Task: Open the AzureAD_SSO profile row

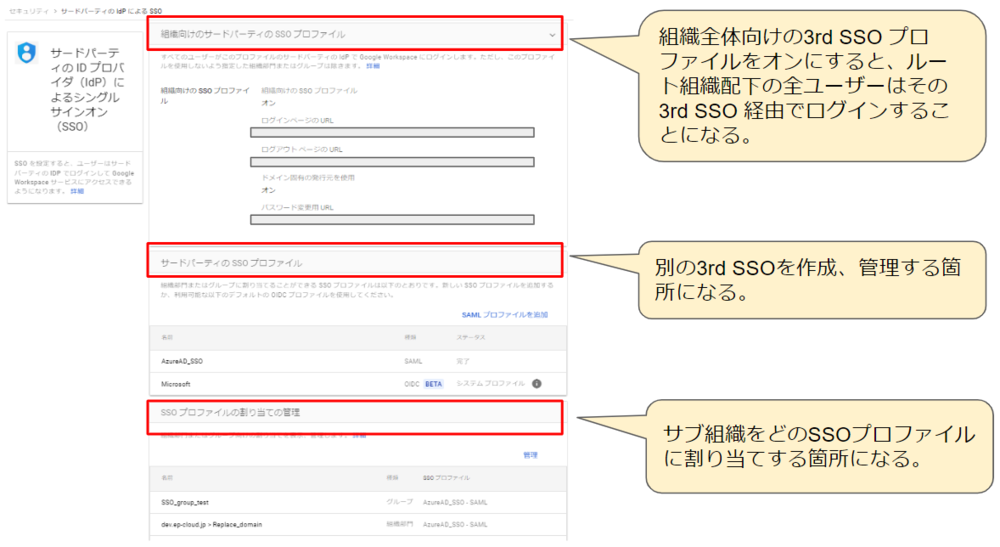Action: 358,361
